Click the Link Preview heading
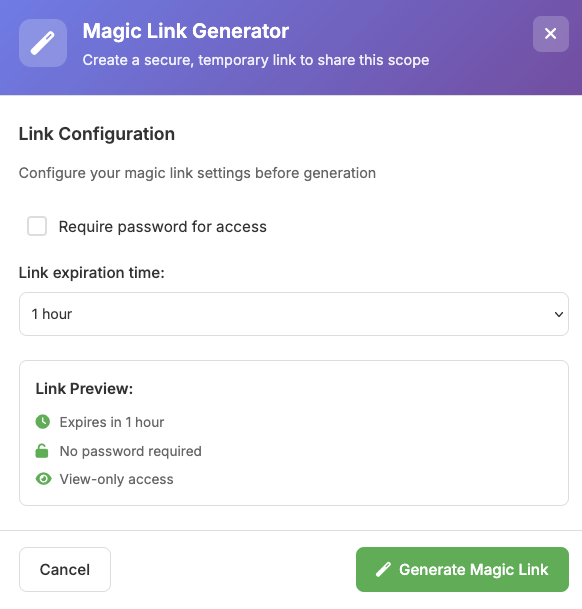The image size is (582, 609). [x=84, y=389]
